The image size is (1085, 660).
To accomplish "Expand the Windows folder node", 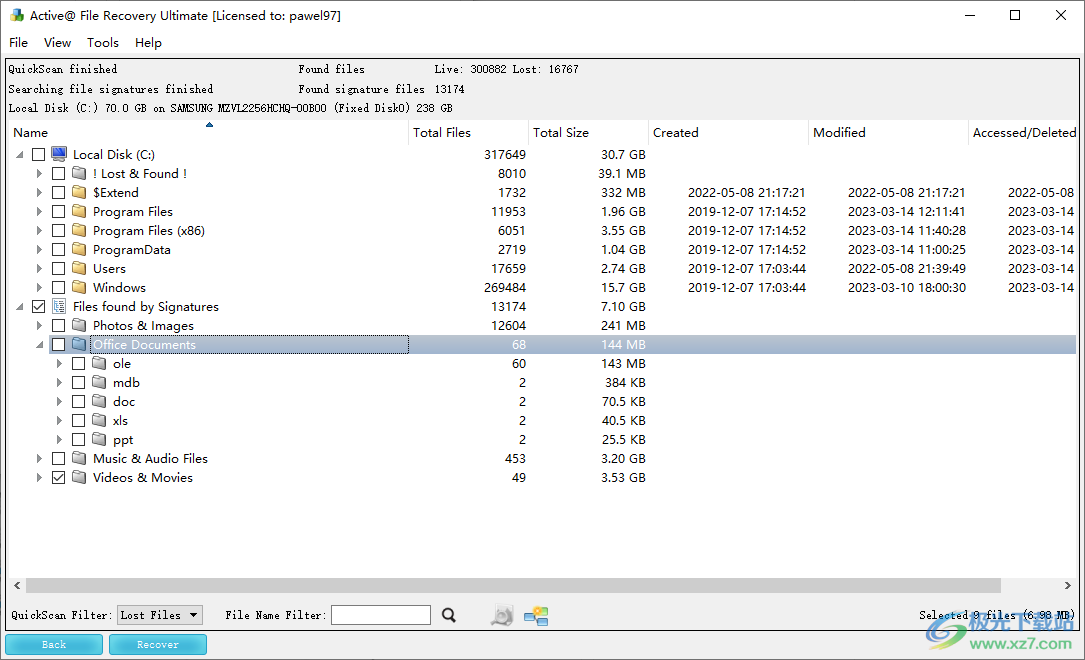I will click(x=39, y=287).
